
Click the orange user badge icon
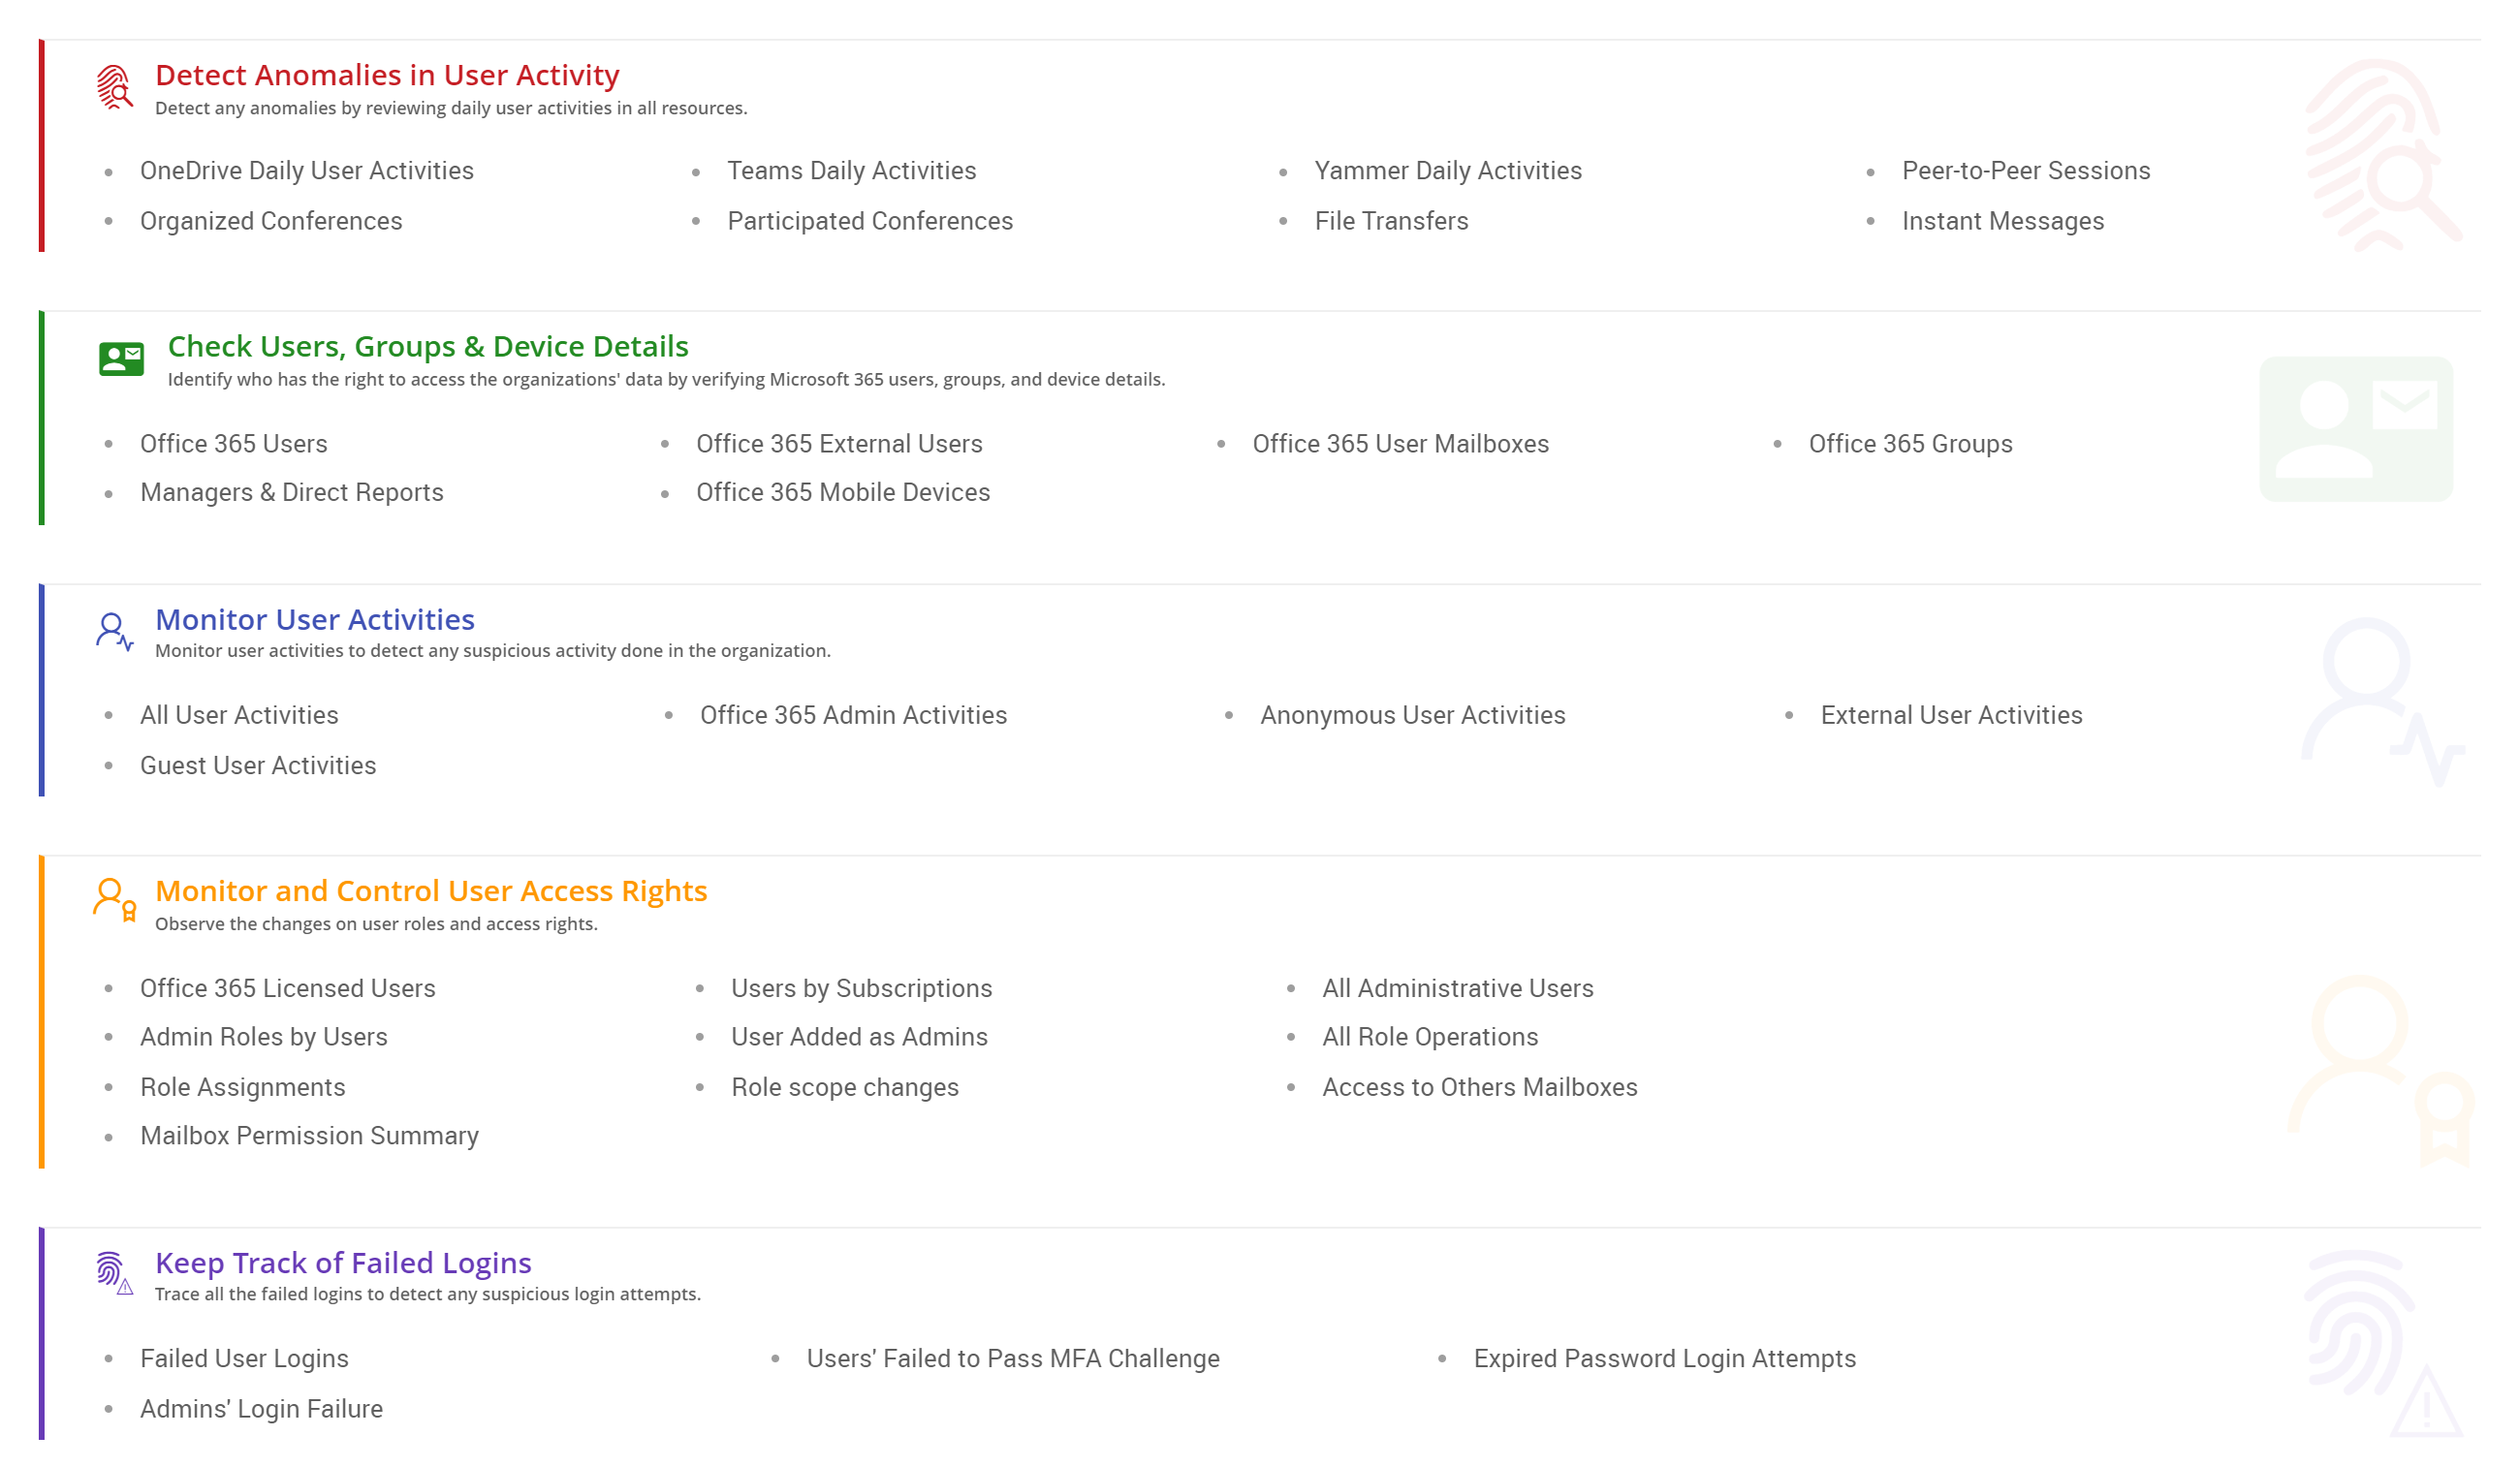click(x=114, y=900)
